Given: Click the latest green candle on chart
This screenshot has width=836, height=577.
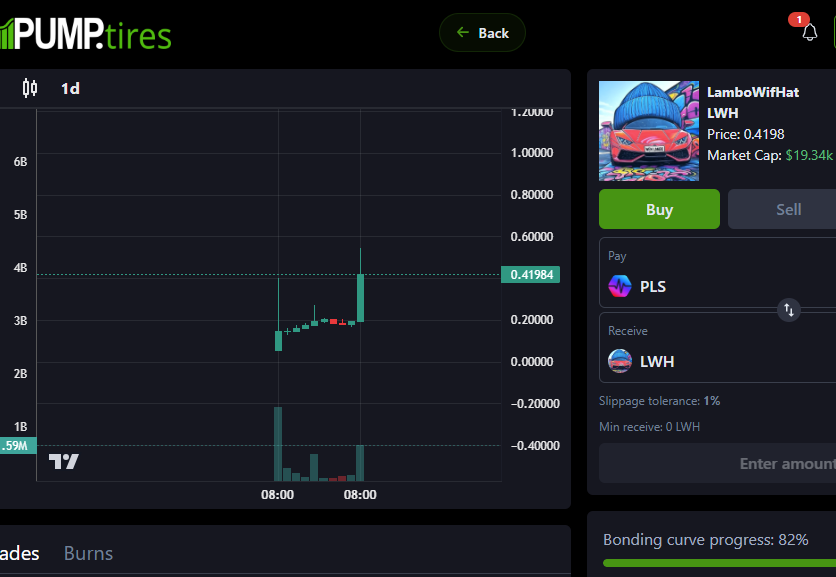Looking at the screenshot, I should [360, 298].
